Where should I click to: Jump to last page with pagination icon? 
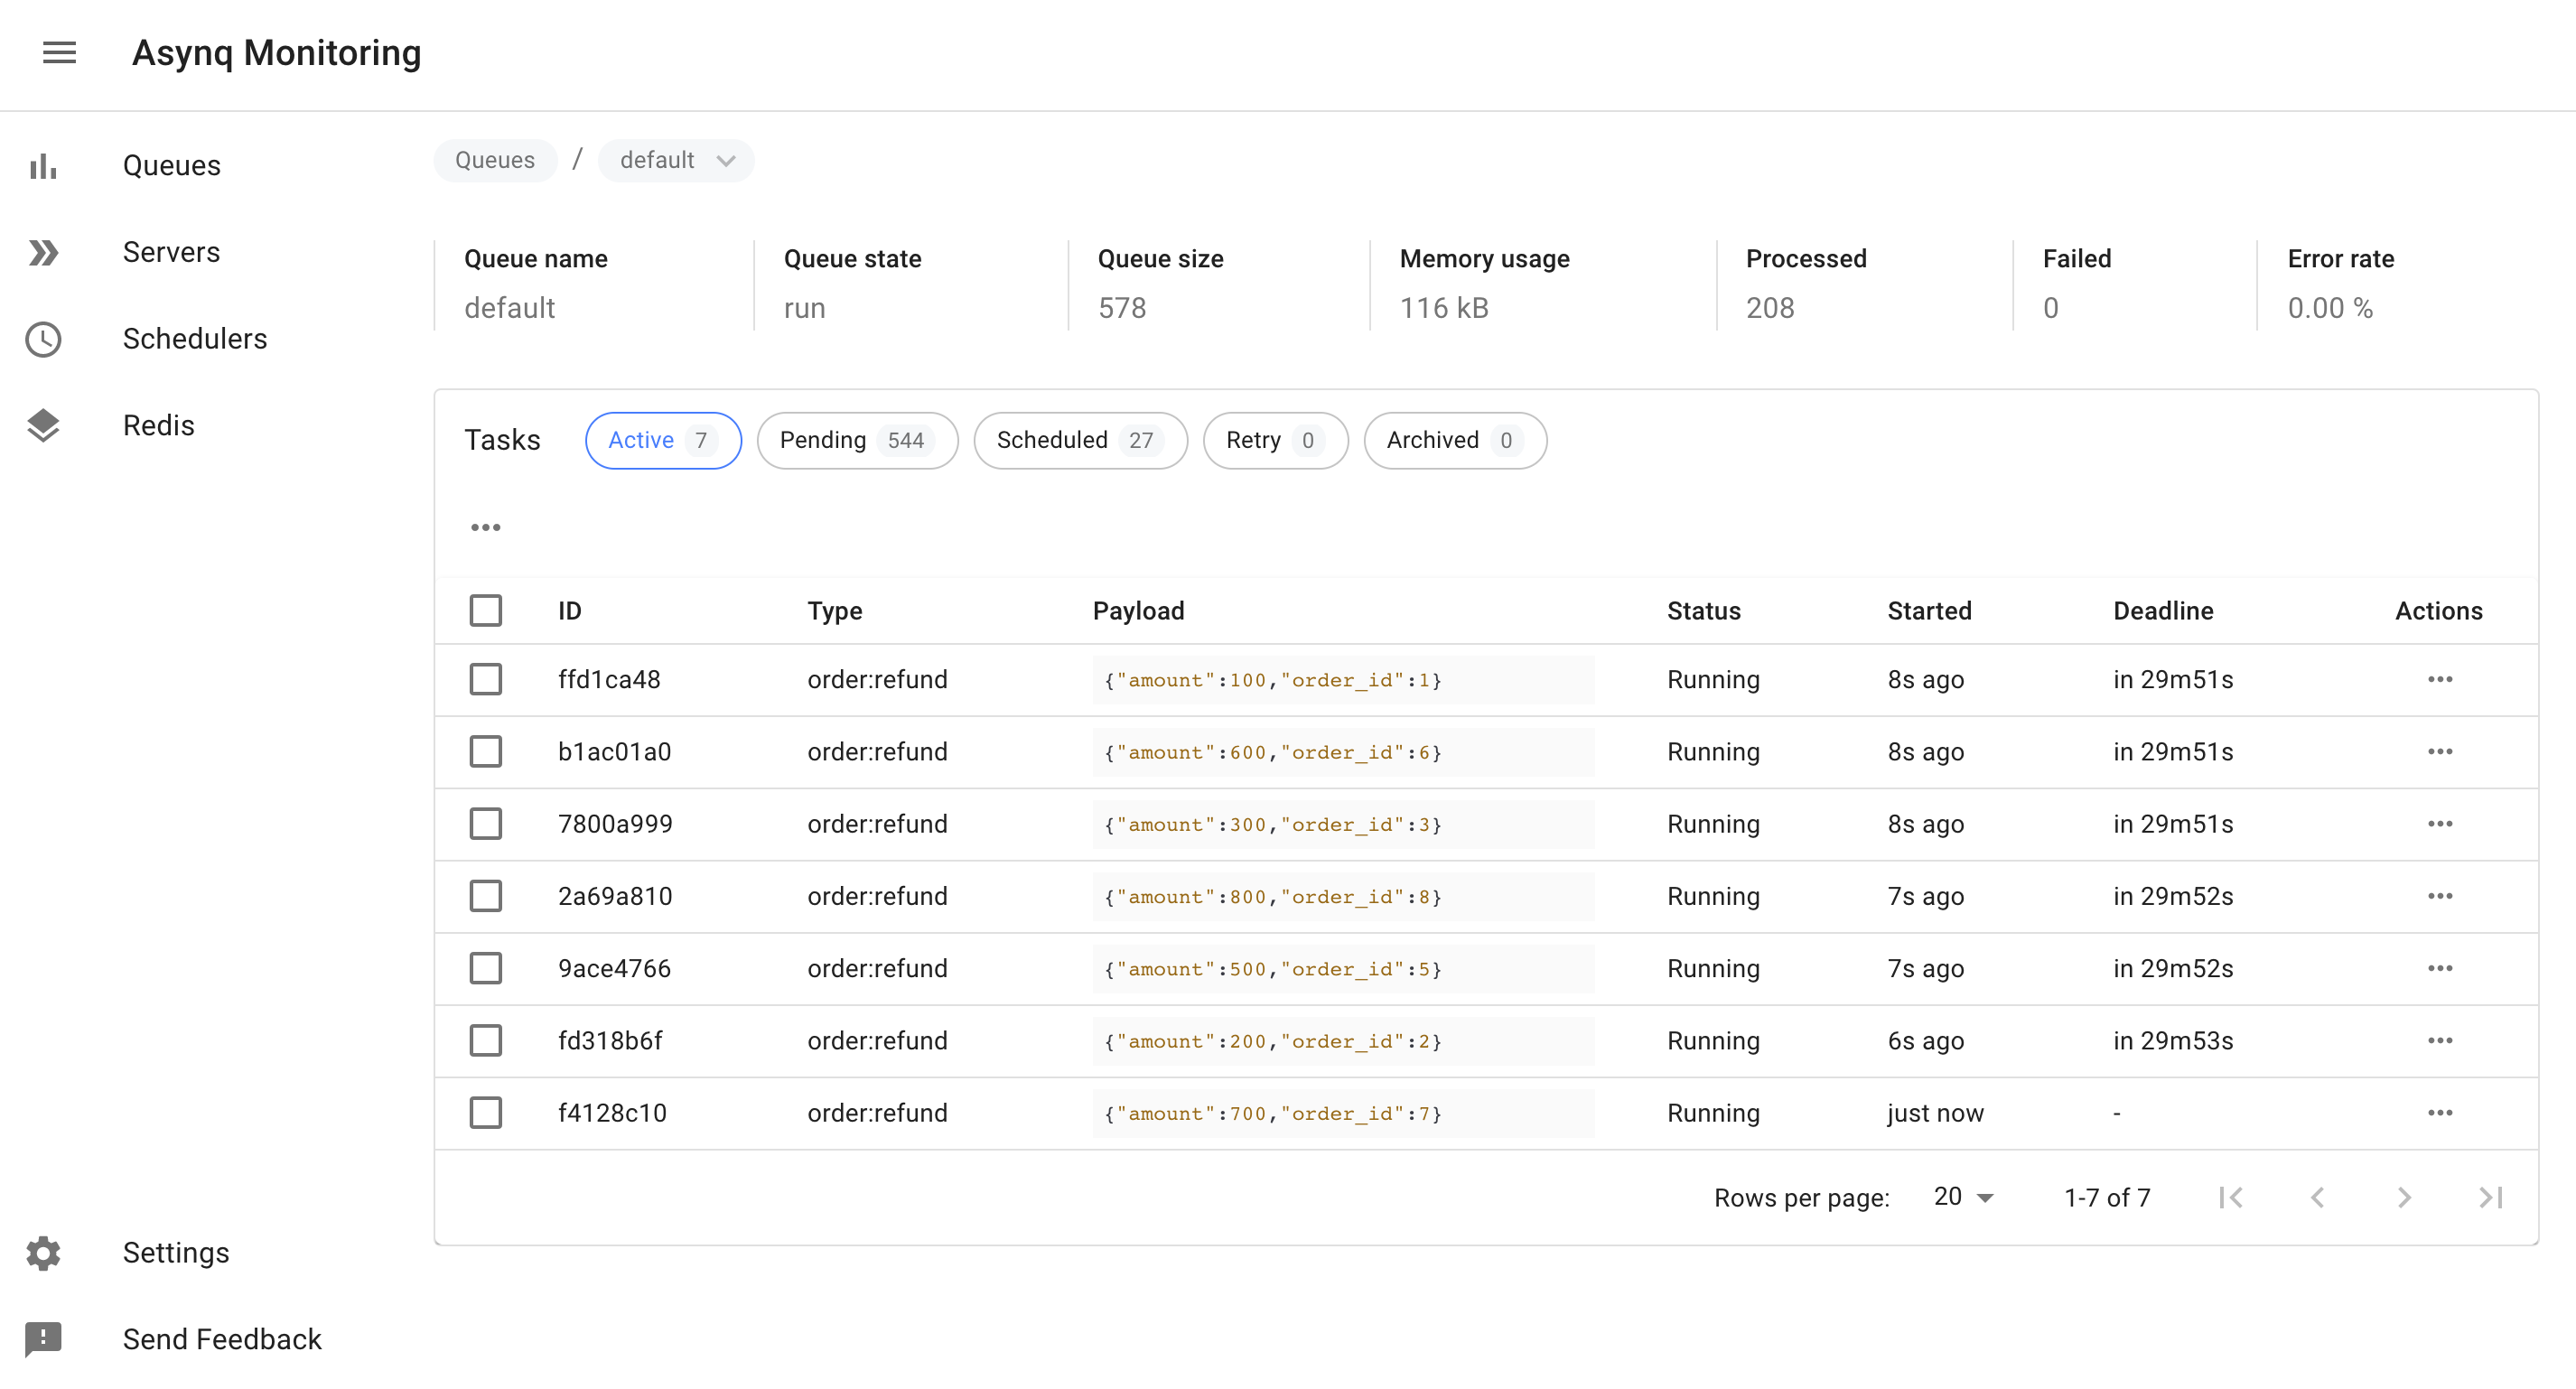pos(2490,1196)
